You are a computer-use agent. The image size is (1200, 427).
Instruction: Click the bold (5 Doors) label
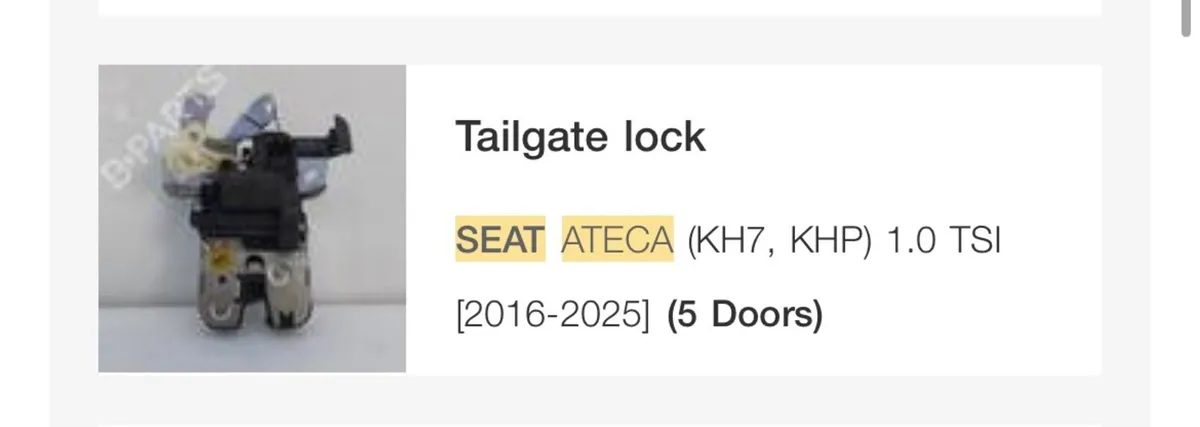(x=744, y=316)
